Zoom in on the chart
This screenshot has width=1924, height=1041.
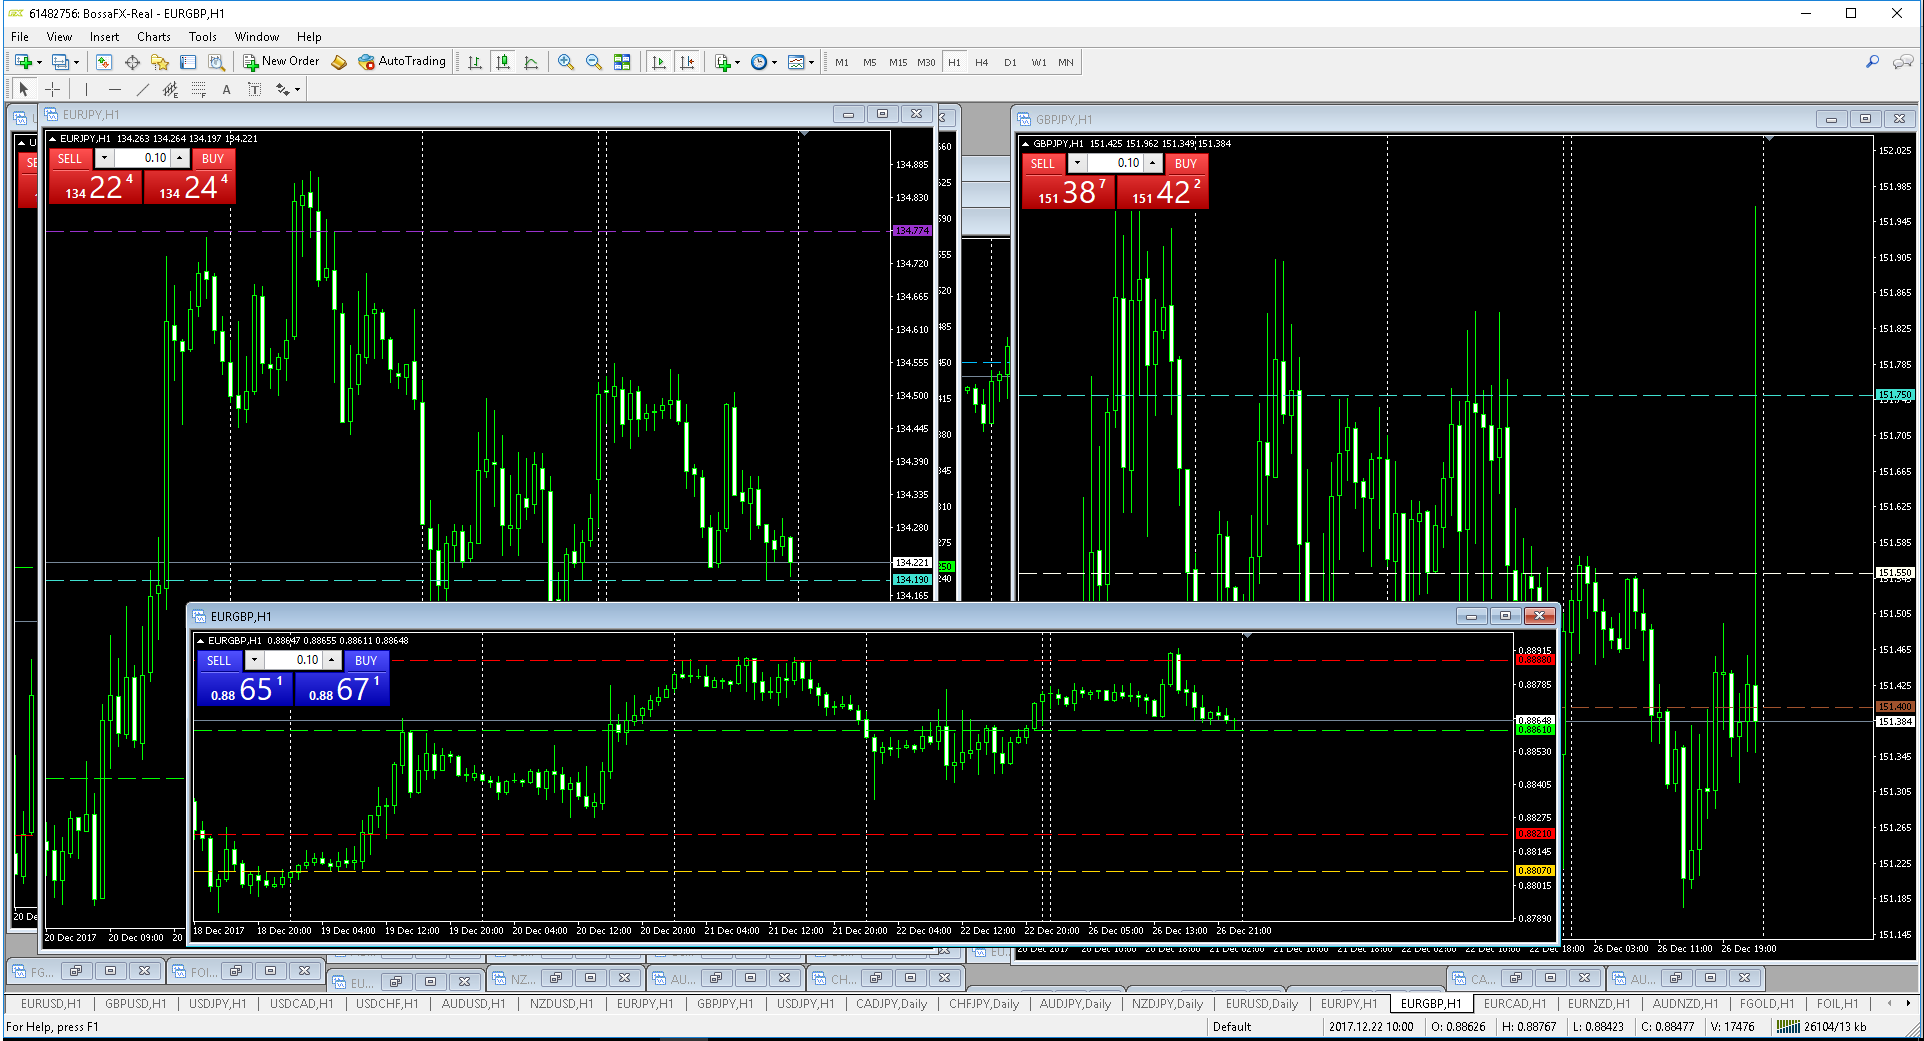(566, 62)
